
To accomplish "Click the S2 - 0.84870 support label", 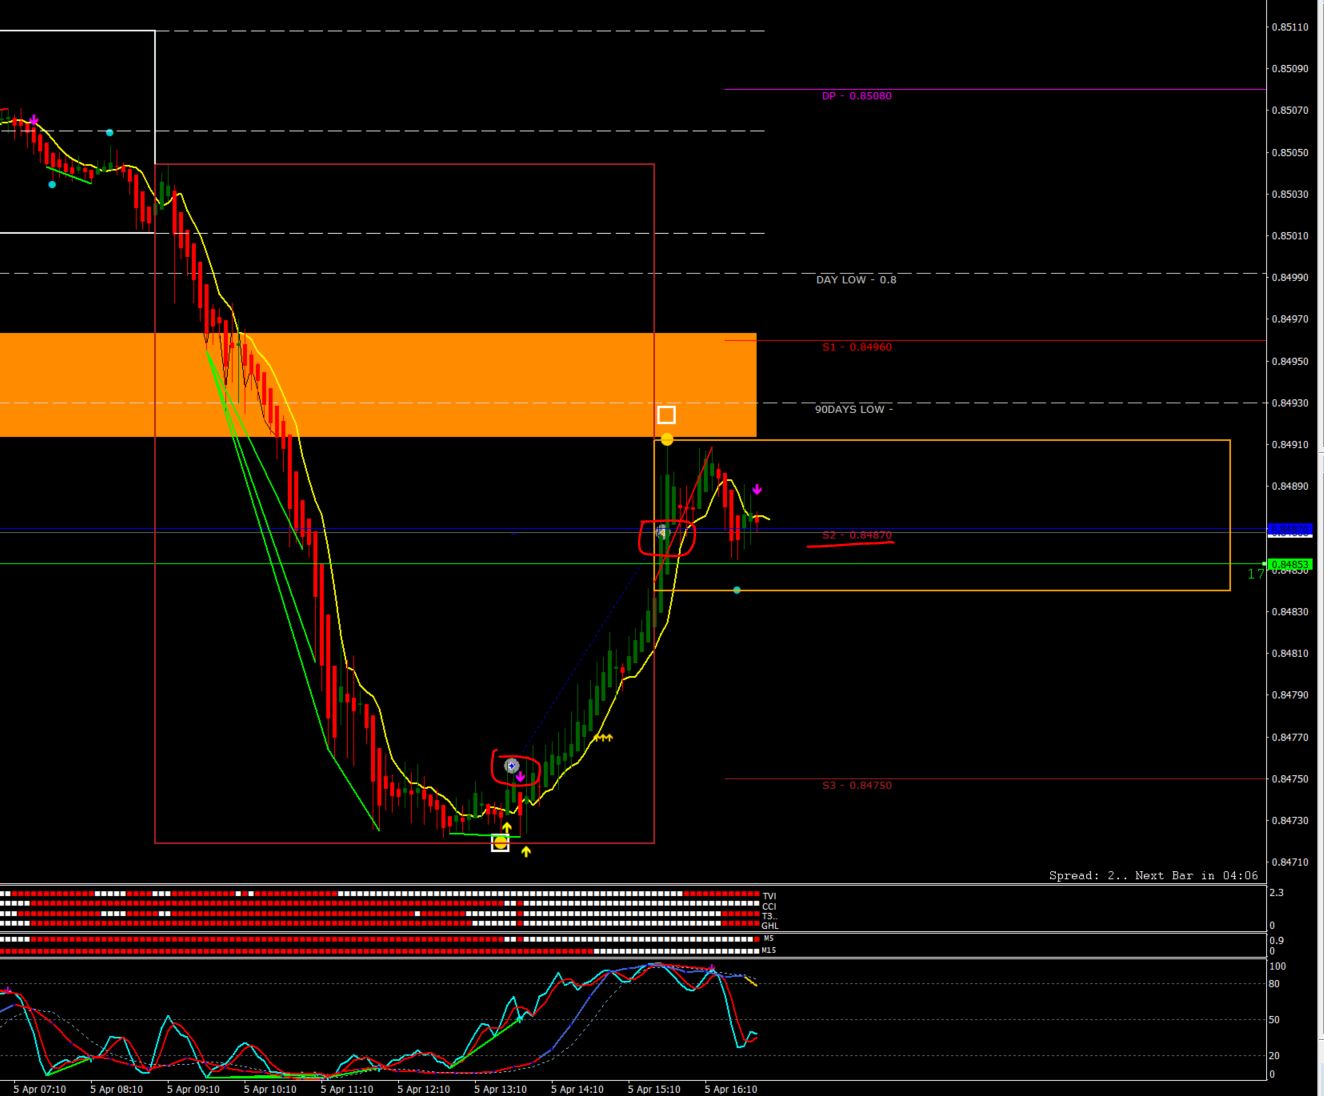I will tap(857, 535).
